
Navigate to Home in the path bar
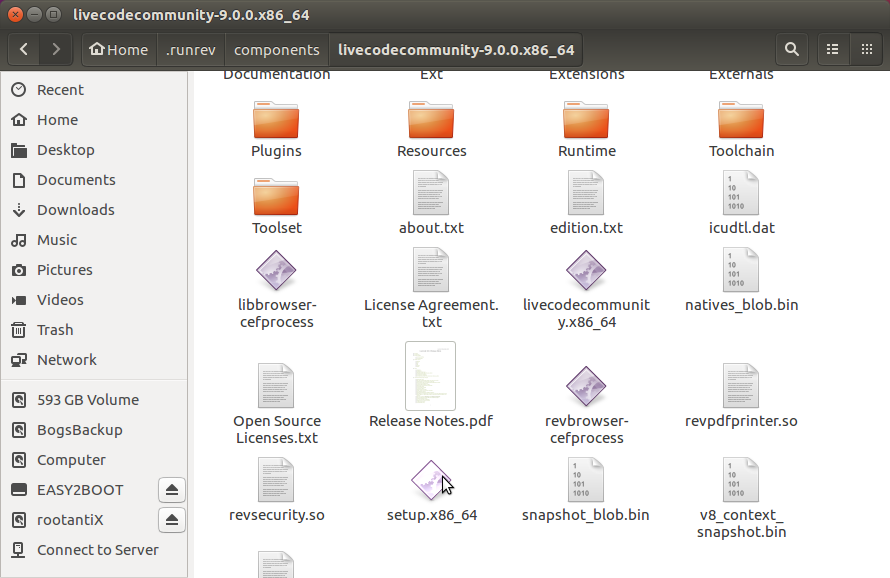click(x=119, y=50)
